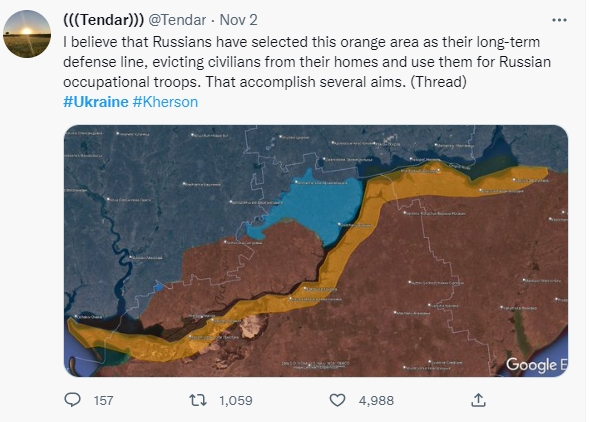Viewport: 589px width, 422px height.
Task: View the 157 replies count
Action: pos(104,401)
